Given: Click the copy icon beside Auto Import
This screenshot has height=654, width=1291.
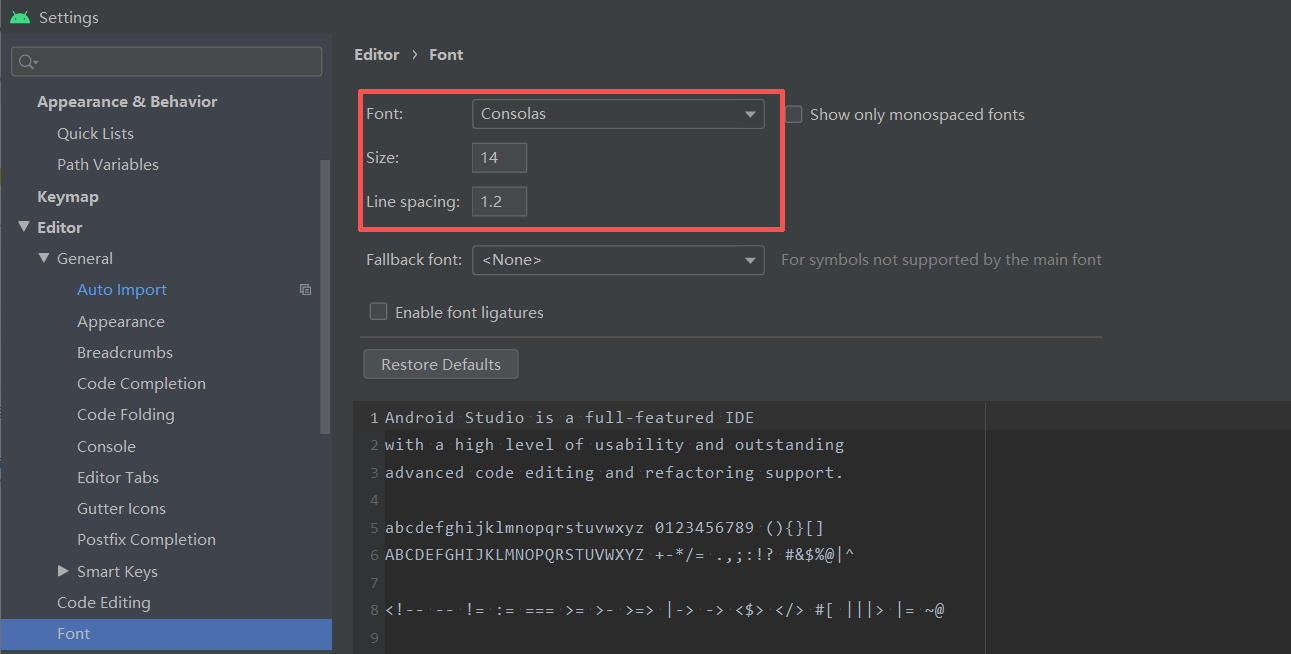Looking at the screenshot, I should (x=306, y=290).
